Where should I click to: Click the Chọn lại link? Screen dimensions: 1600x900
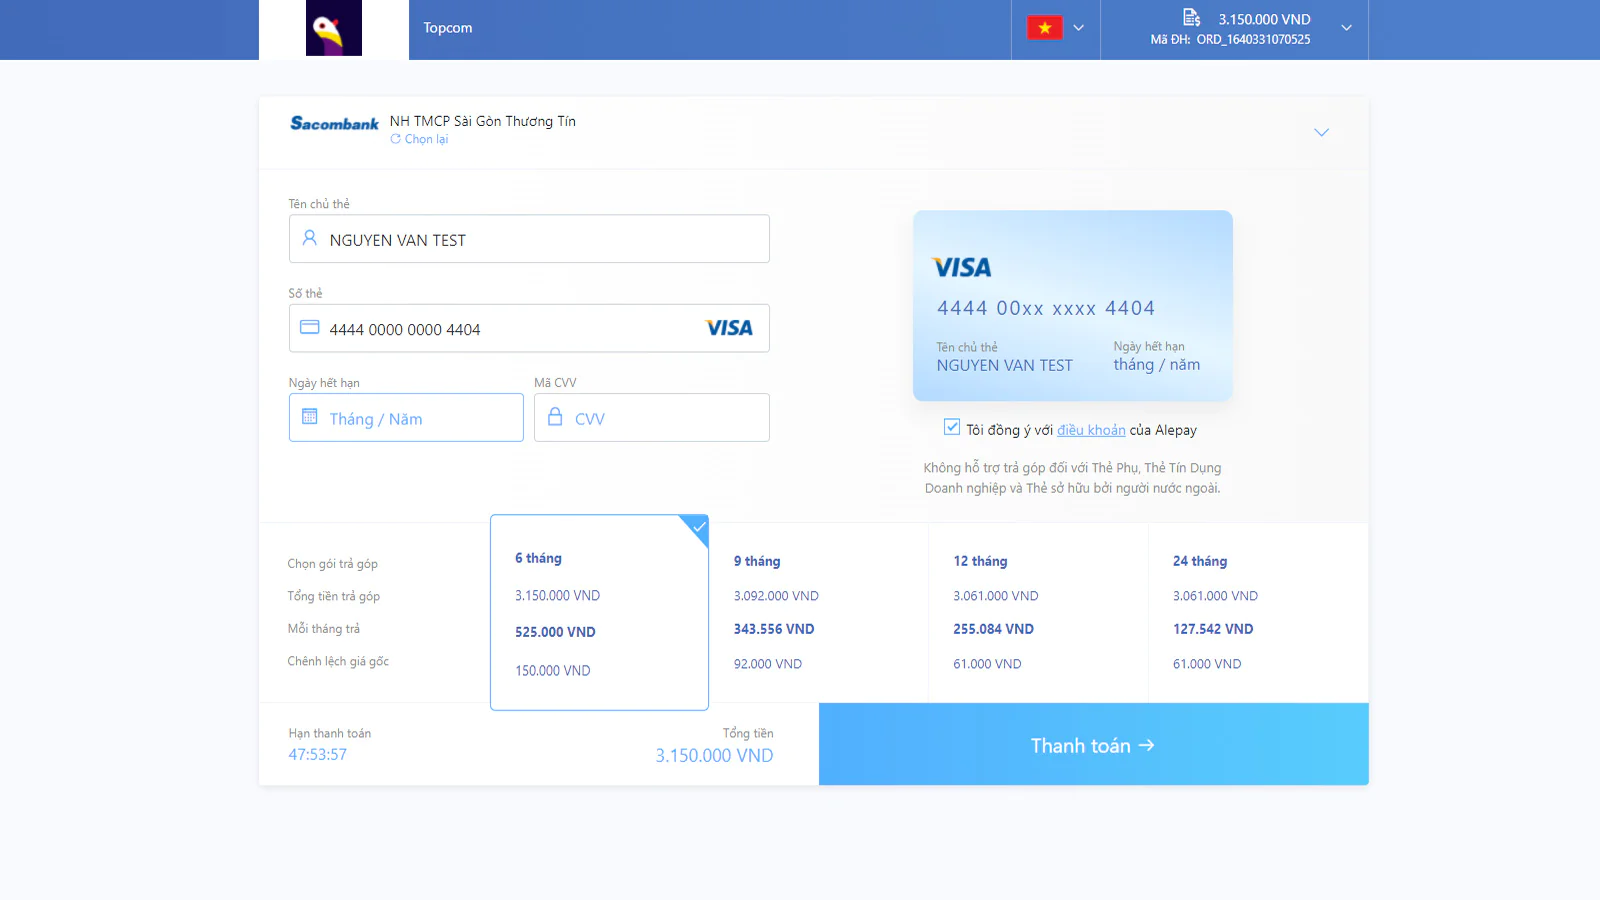tap(419, 139)
